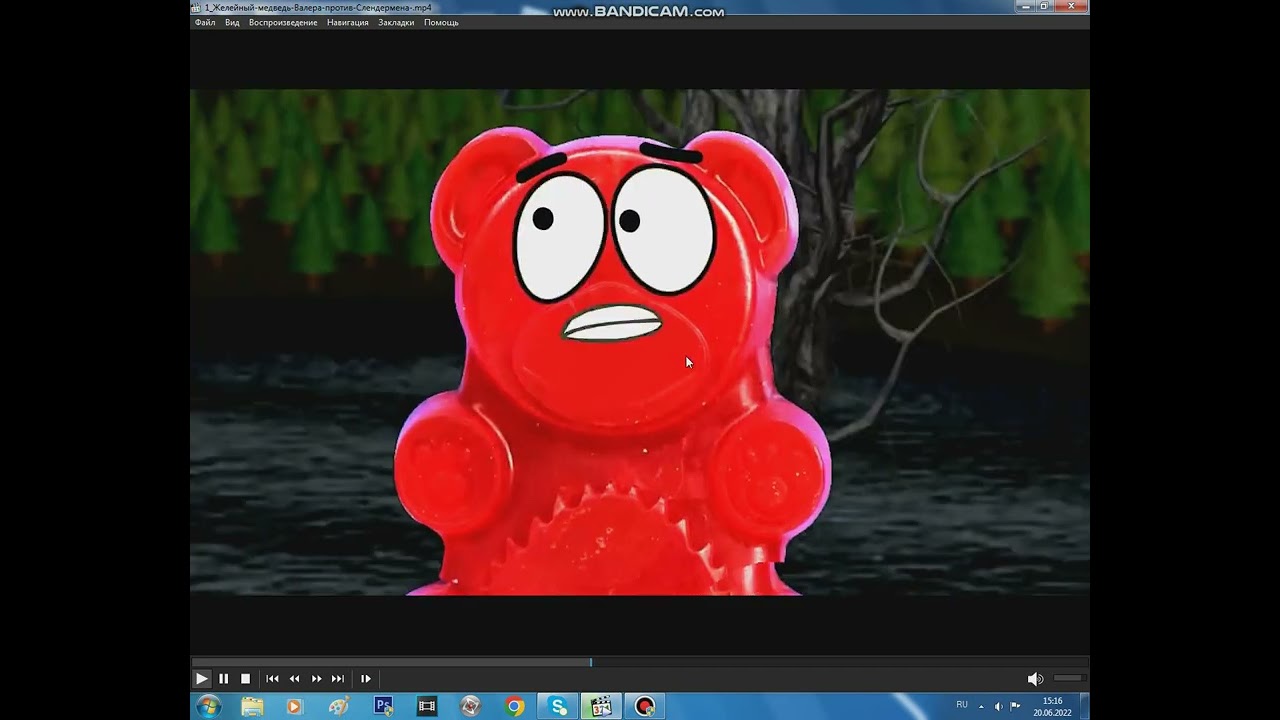Open the Paint icon in the taskbar
Viewport: 1280px width, 720px height.
tap(339, 706)
